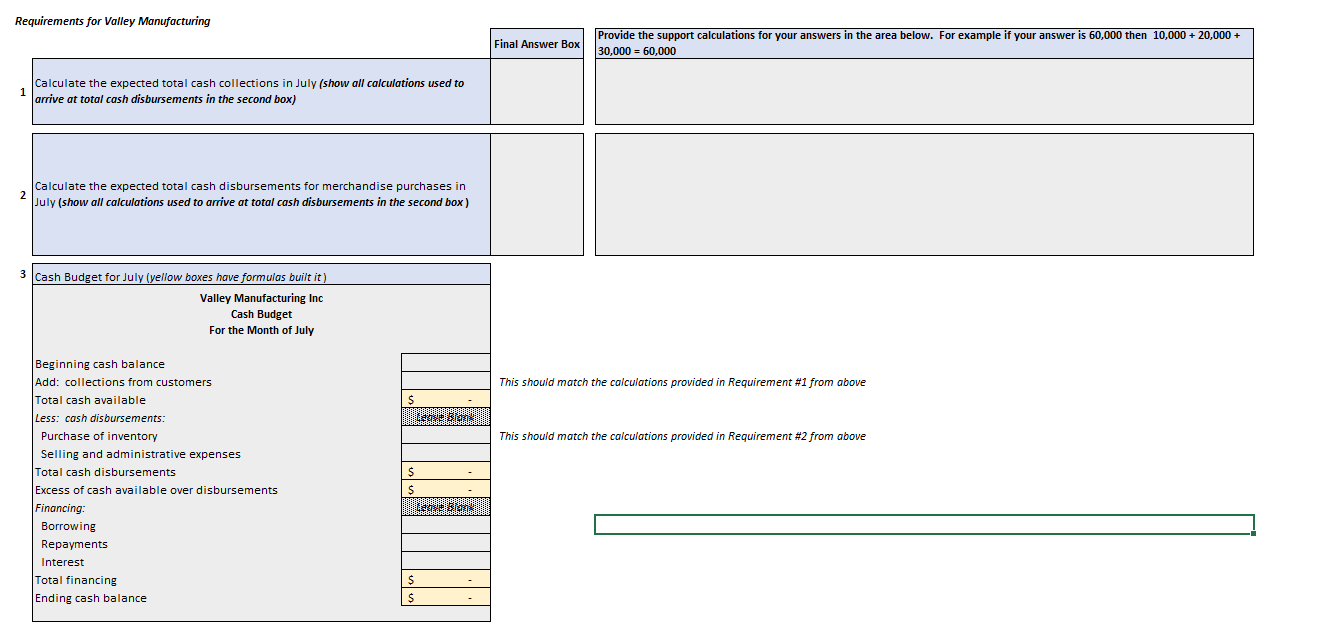Select the Requirement 2 Final Answer Box cell
The width and height of the screenshot is (1329, 628).
(x=537, y=194)
